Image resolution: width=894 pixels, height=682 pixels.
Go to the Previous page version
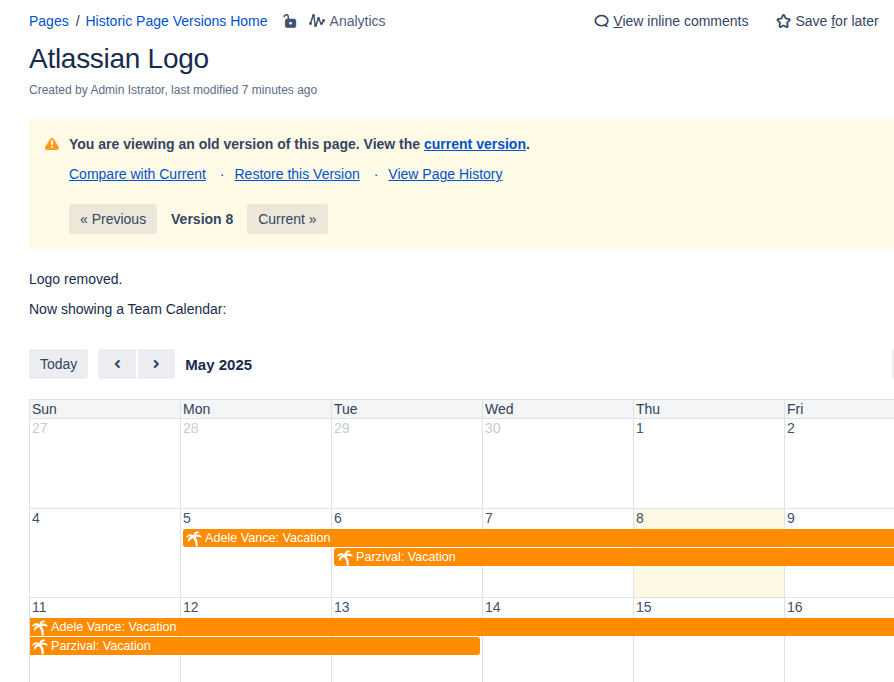[x=113, y=219]
